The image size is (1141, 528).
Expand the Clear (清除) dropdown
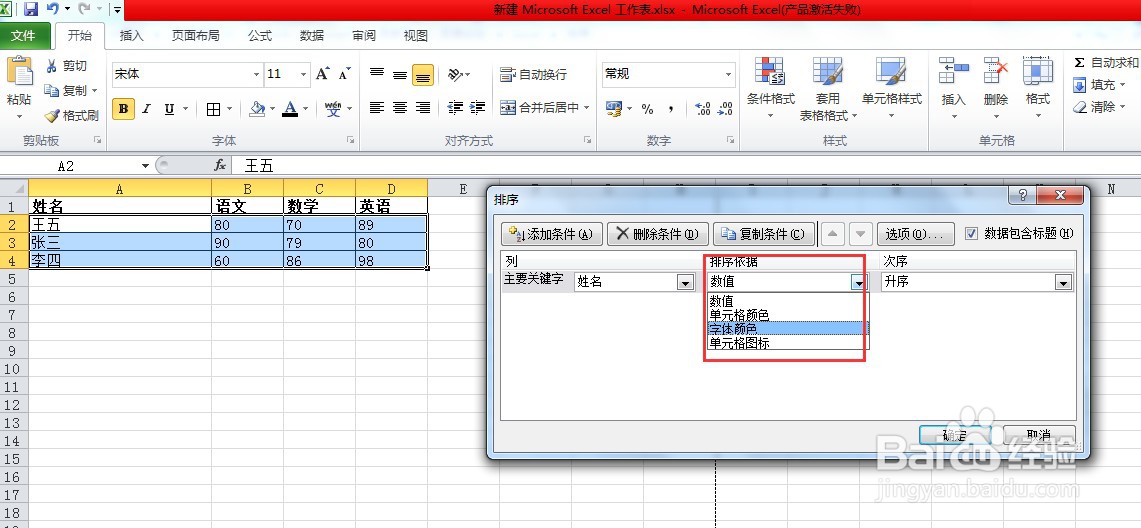tap(1123, 107)
